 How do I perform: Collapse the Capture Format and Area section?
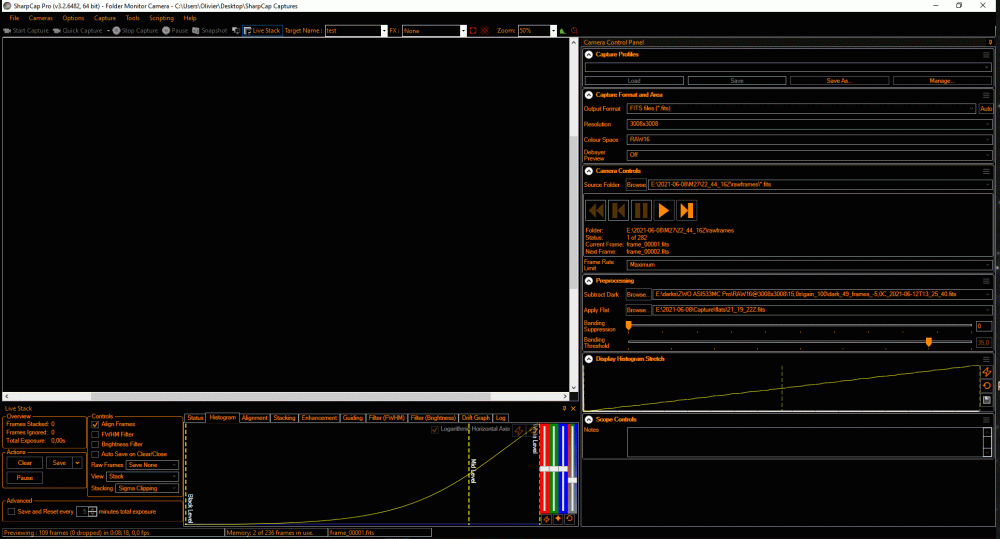point(589,95)
